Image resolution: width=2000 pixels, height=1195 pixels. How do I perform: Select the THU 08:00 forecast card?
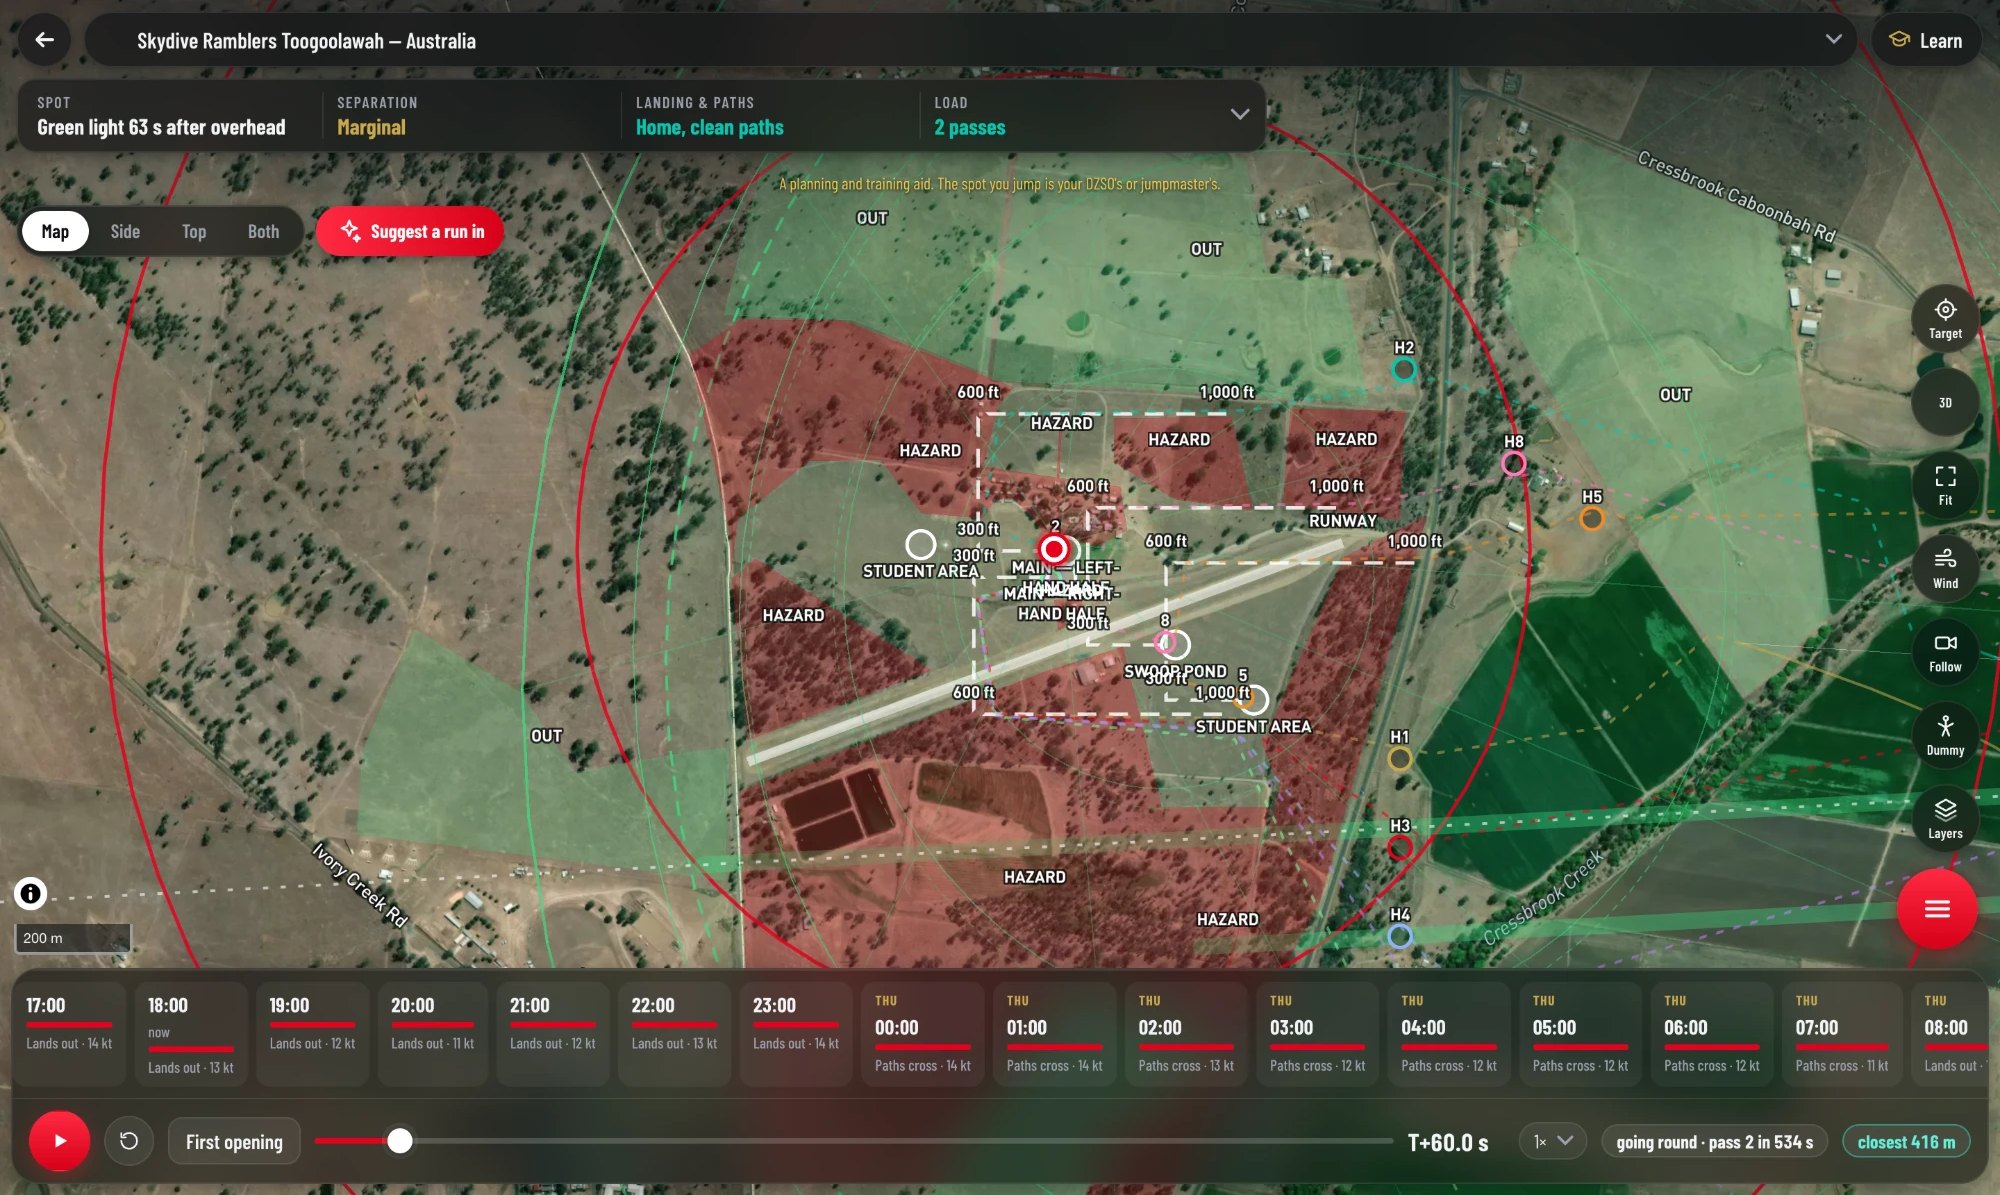point(1950,1033)
